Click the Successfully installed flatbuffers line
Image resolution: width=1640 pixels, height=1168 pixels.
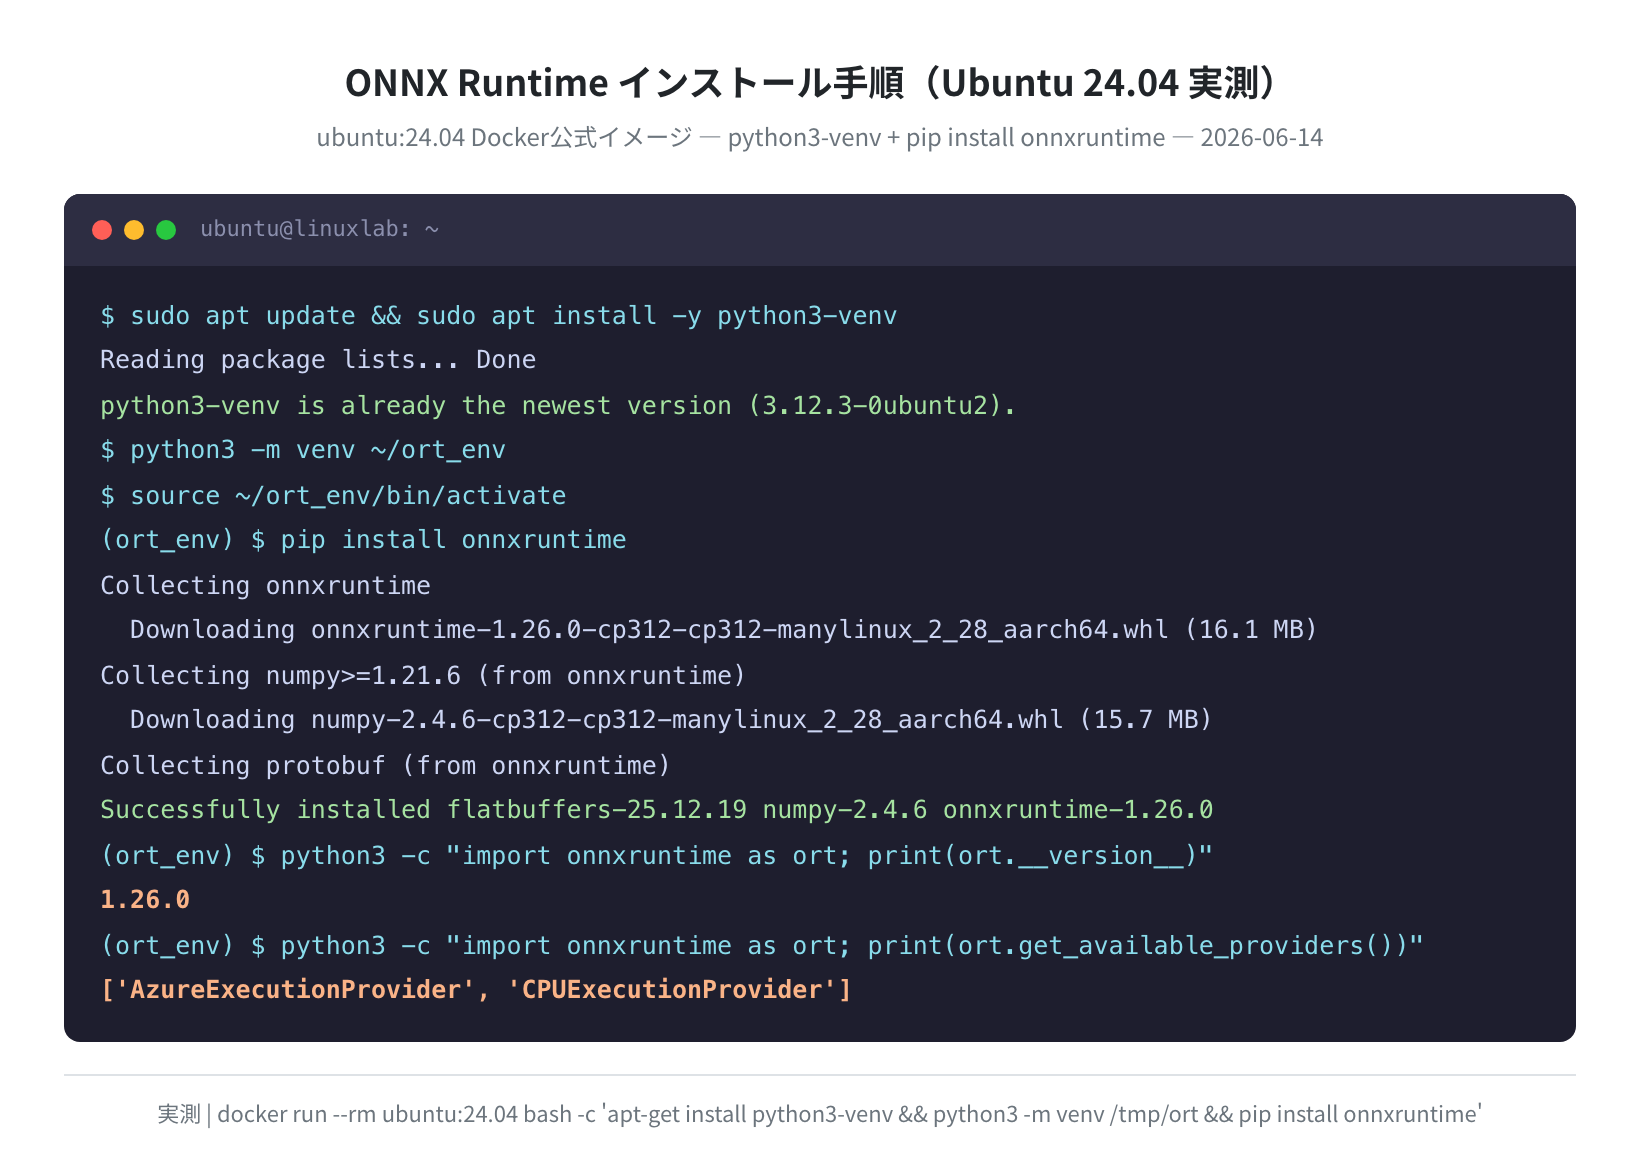(656, 810)
